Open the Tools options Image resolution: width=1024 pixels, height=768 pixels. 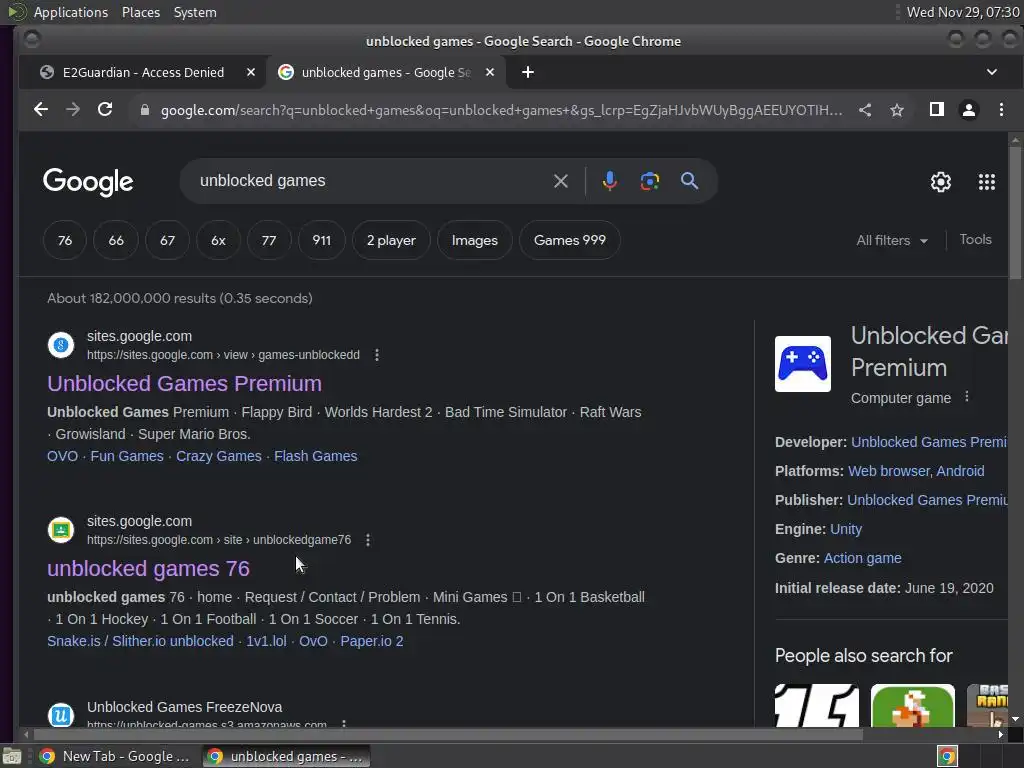point(975,240)
